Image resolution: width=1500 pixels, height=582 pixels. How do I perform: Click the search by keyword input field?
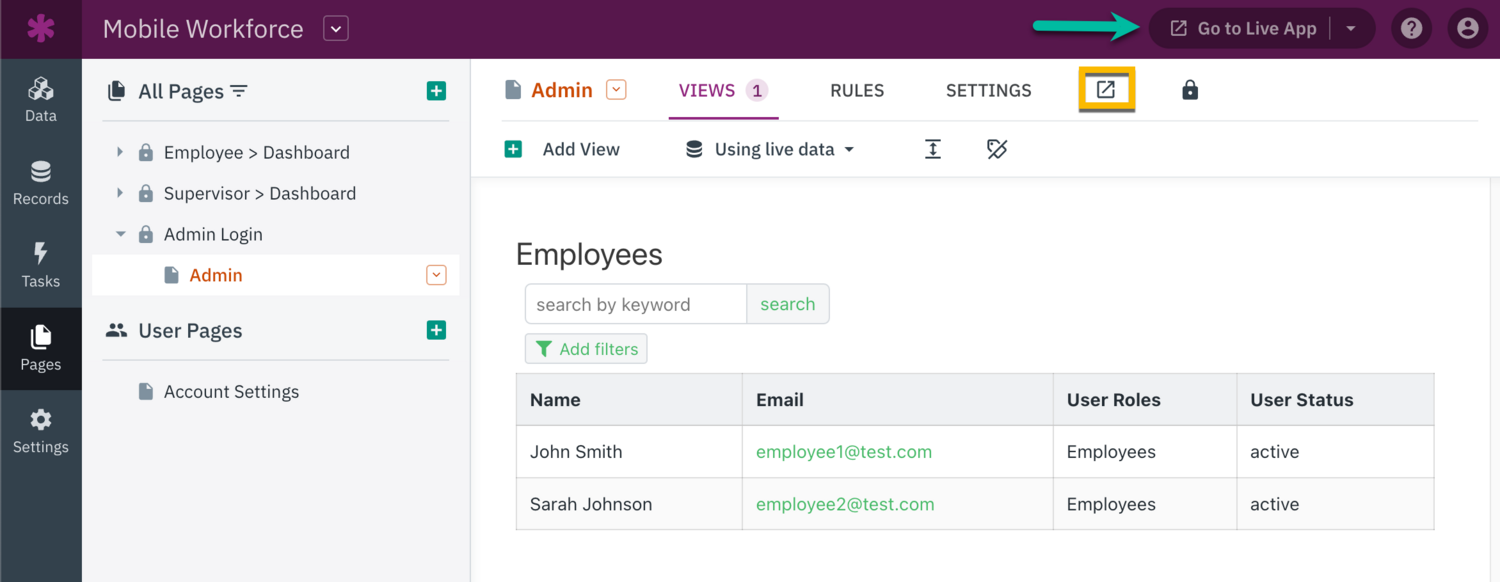635,303
